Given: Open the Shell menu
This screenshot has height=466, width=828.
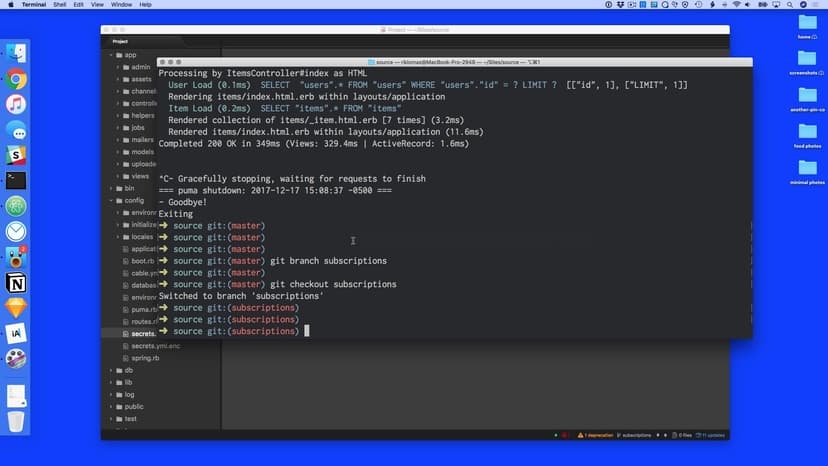Looking at the screenshot, I should 59,5.
